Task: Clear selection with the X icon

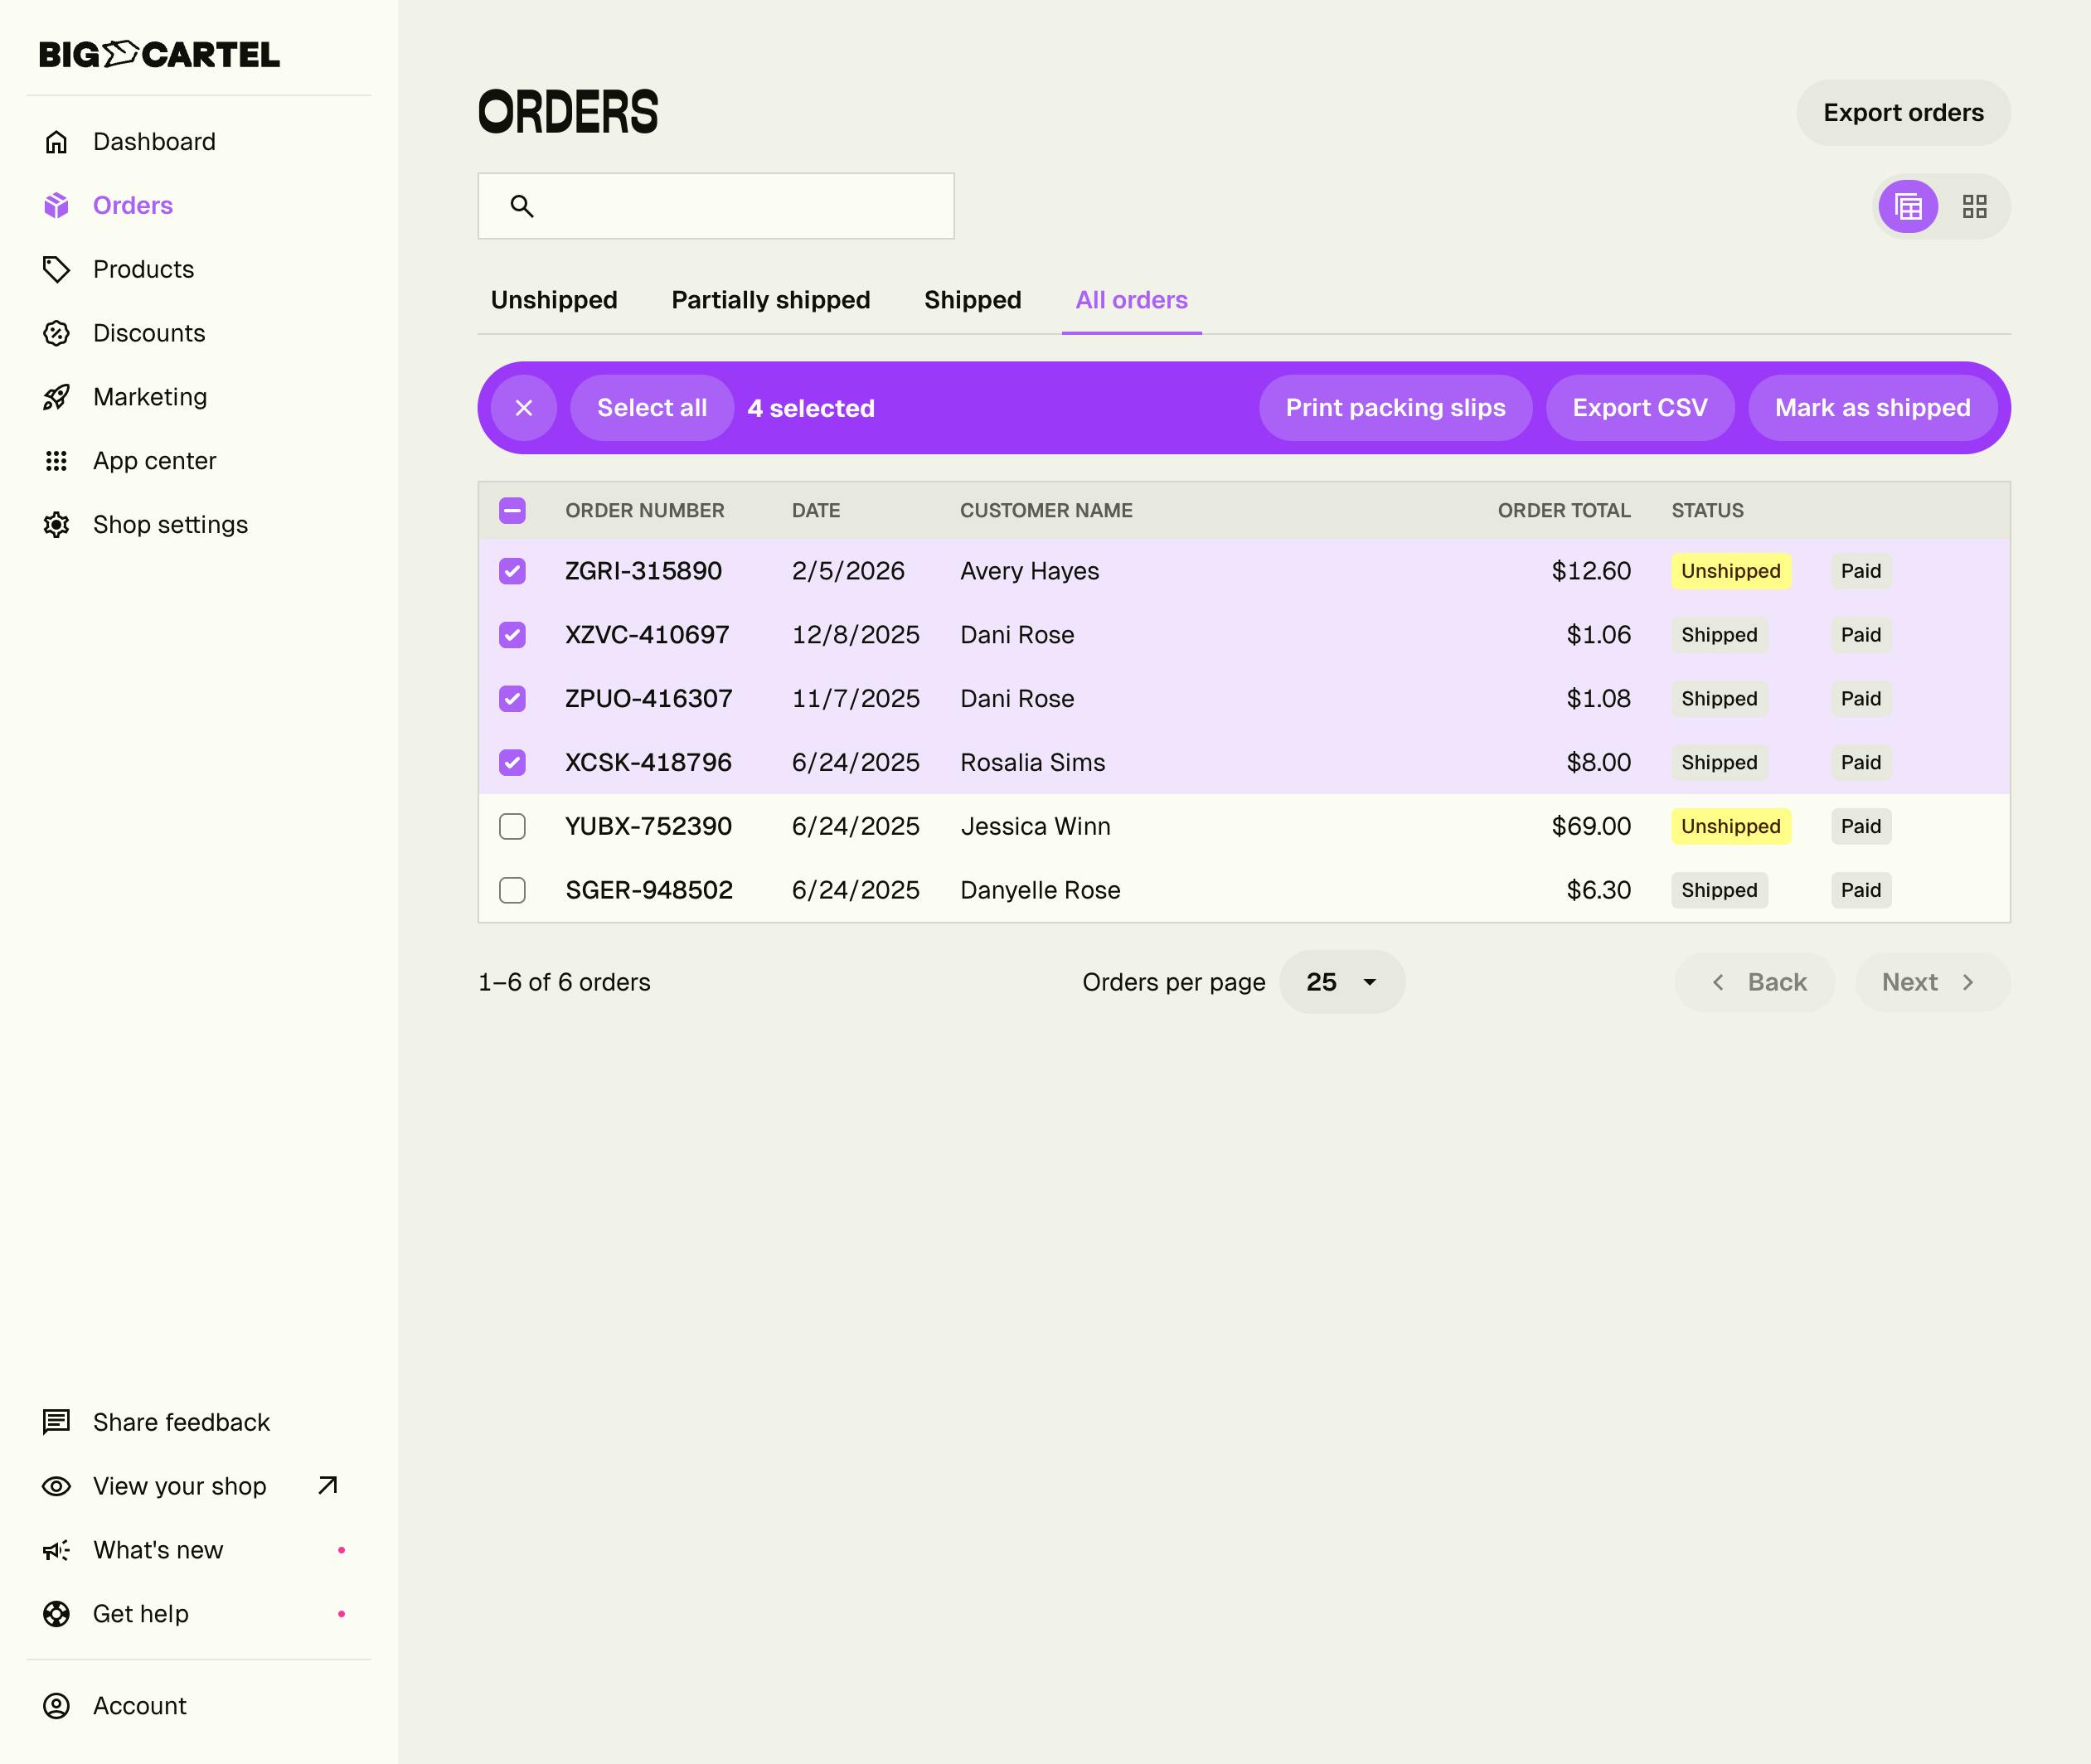Action: (524, 408)
